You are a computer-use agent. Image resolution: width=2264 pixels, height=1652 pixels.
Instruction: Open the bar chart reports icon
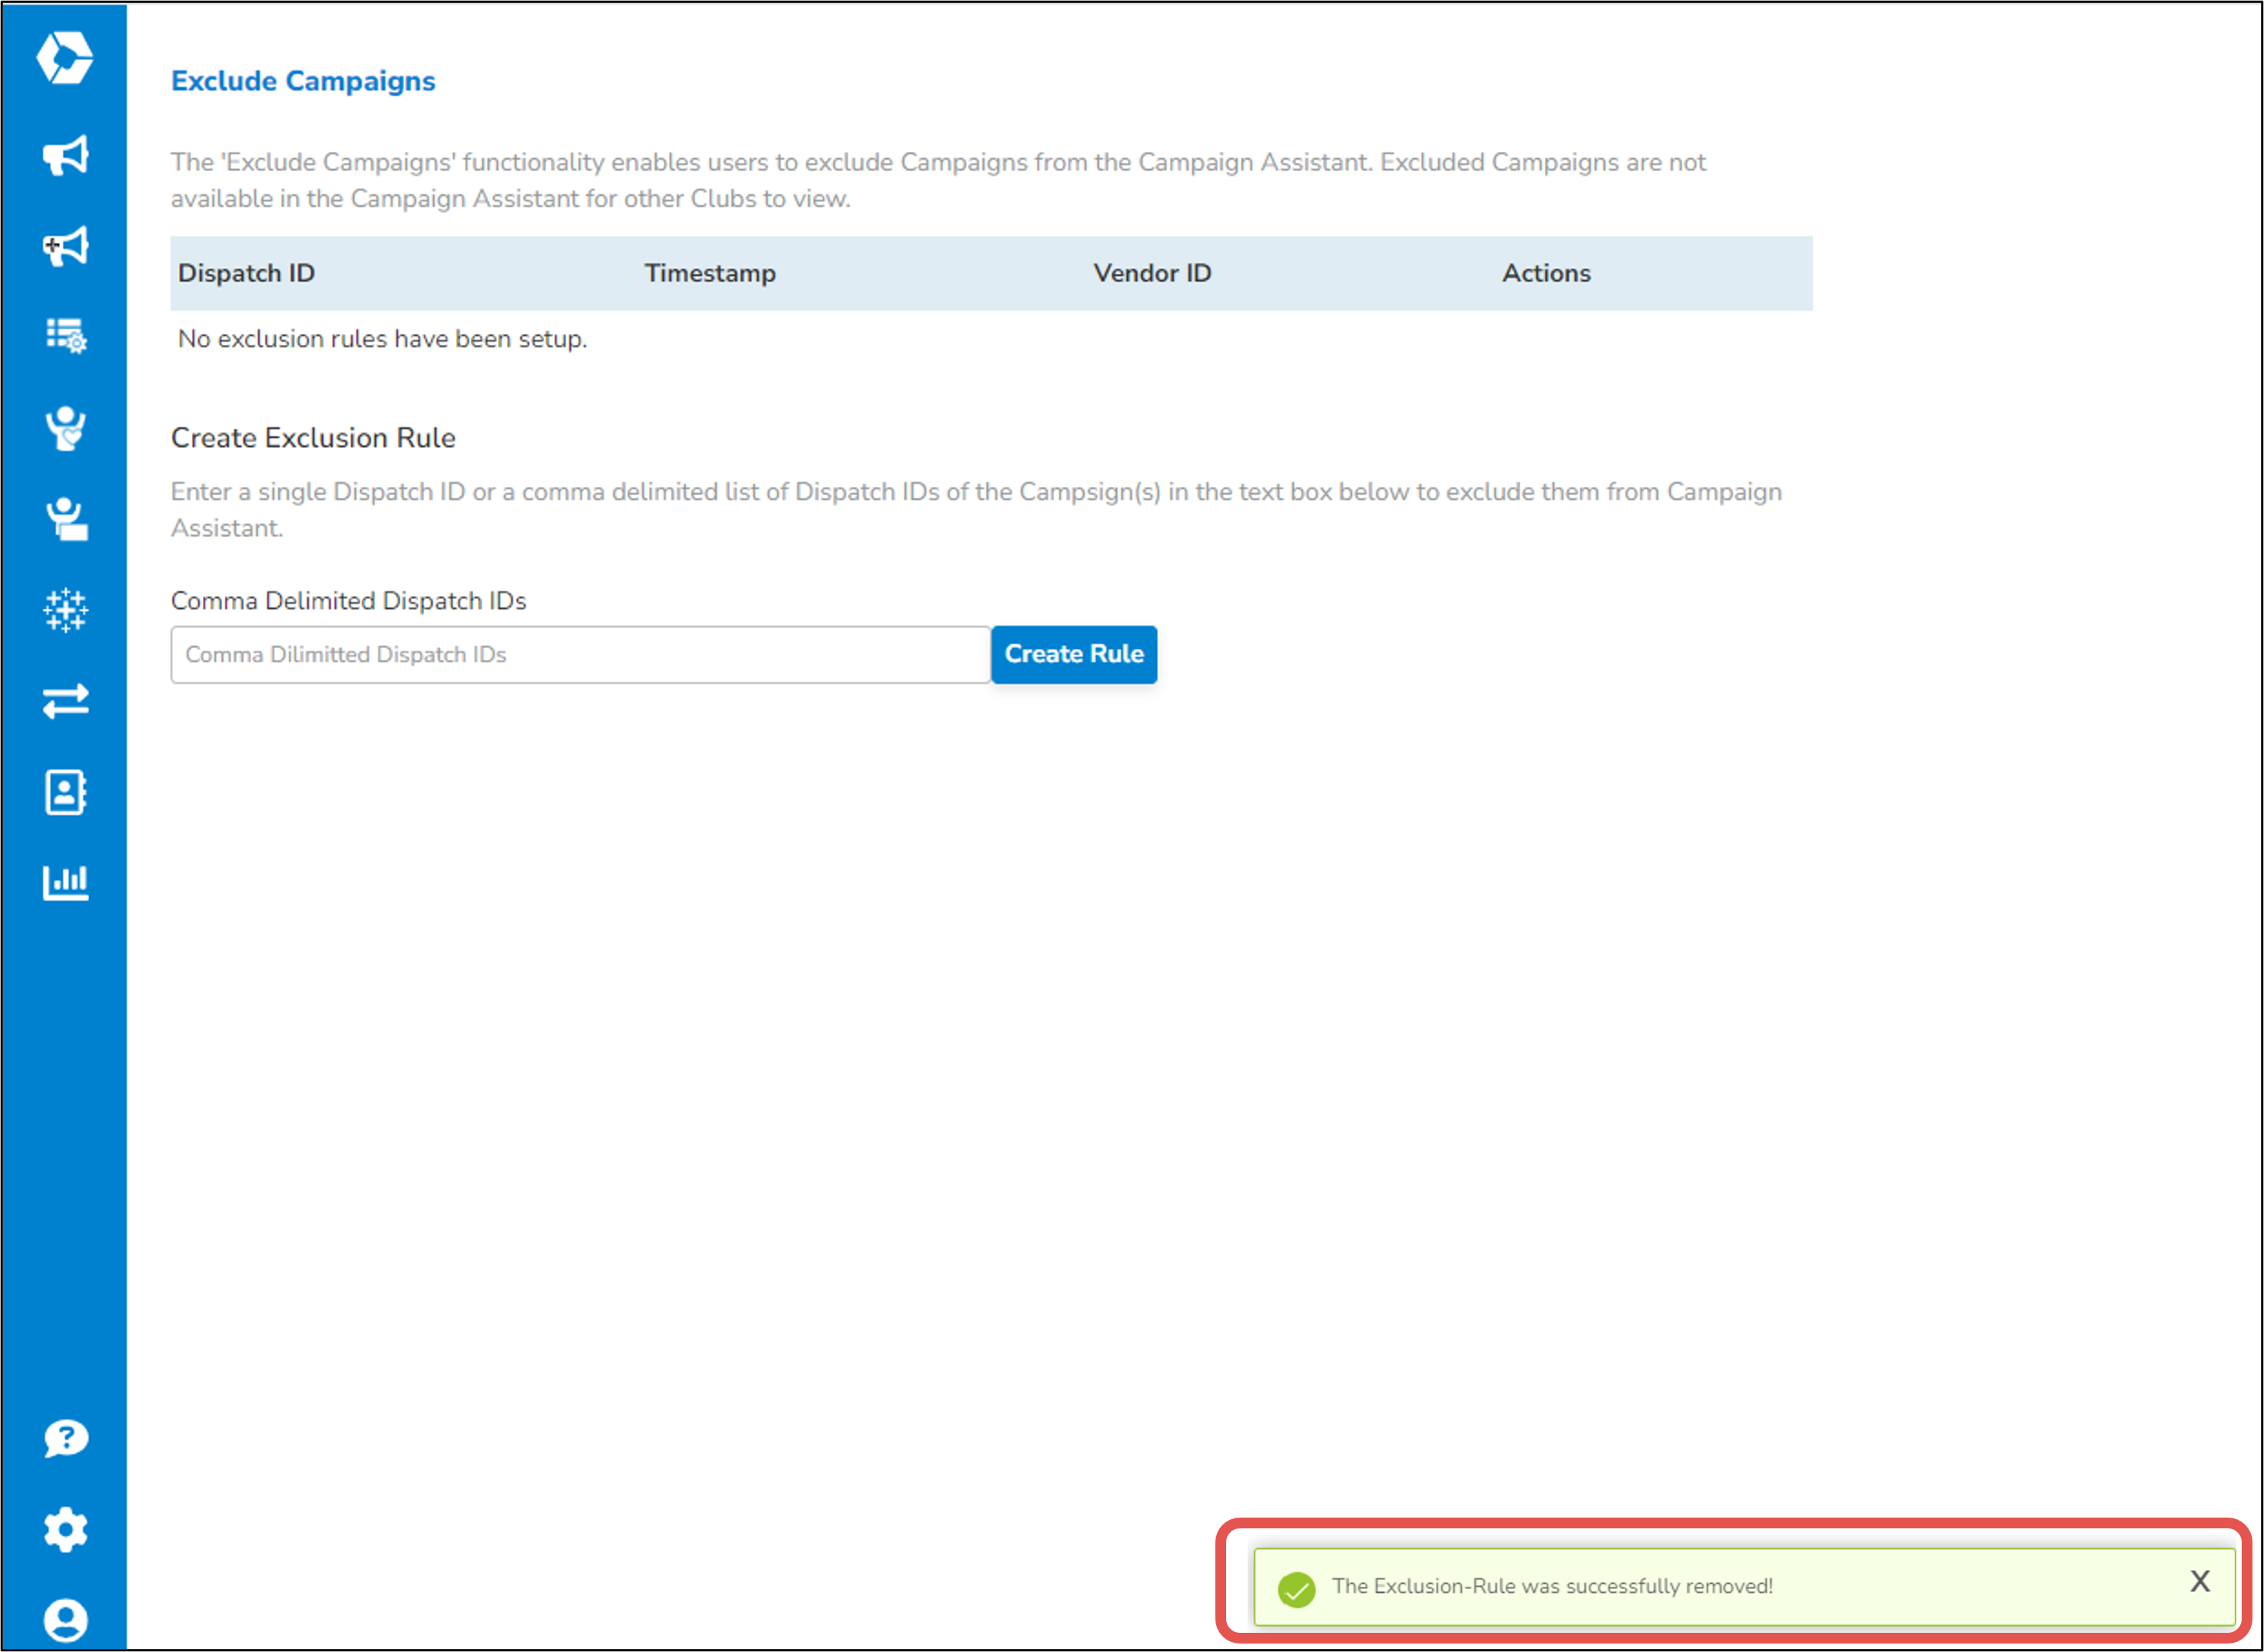[x=66, y=882]
